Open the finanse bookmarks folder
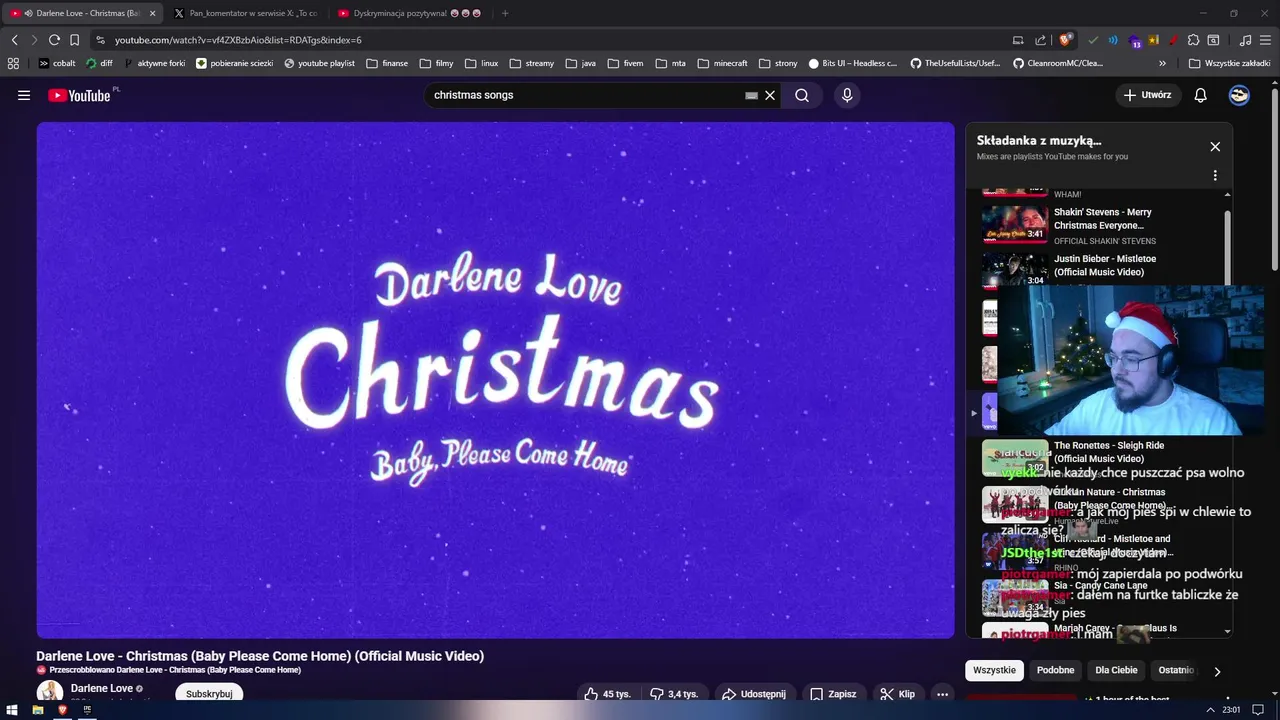This screenshot has height=720, width=1280. pos(387,63)
